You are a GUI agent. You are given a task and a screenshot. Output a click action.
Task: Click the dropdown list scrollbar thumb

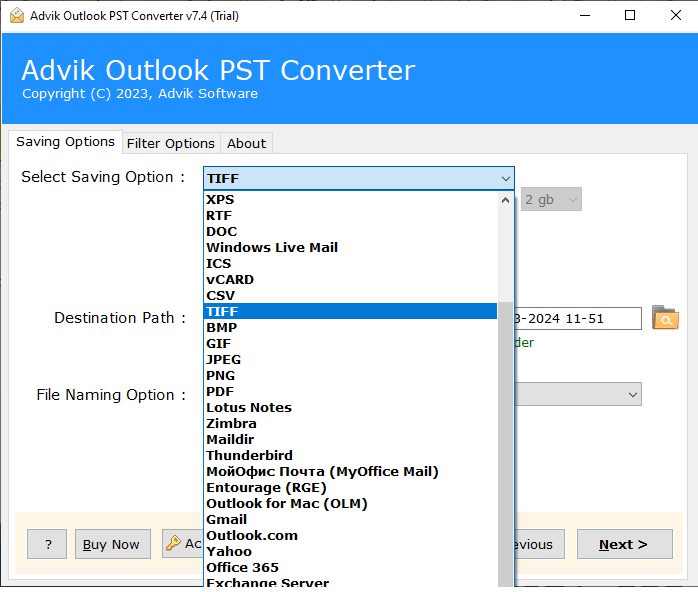click(x=505, y=444)
